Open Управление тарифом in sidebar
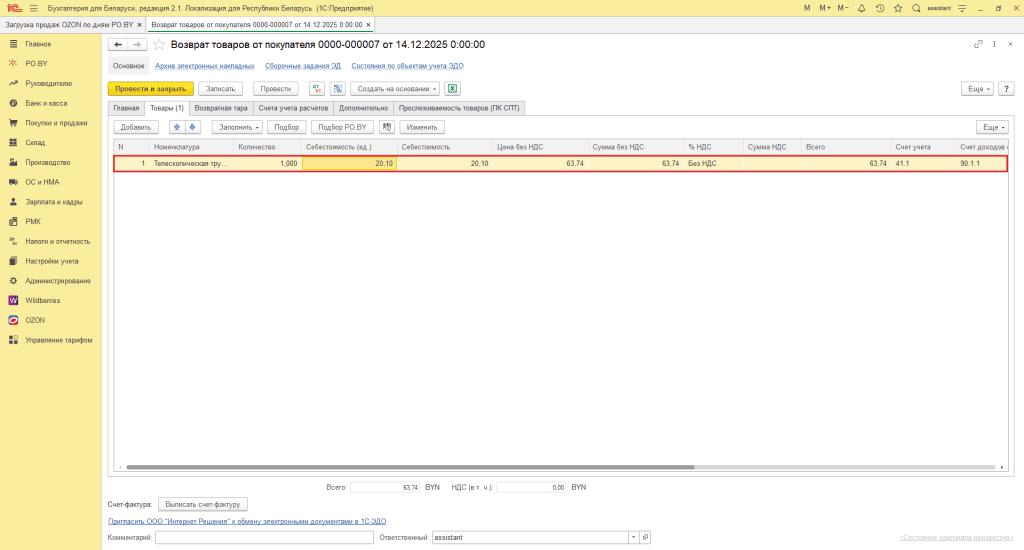 (x=59, y=340)
